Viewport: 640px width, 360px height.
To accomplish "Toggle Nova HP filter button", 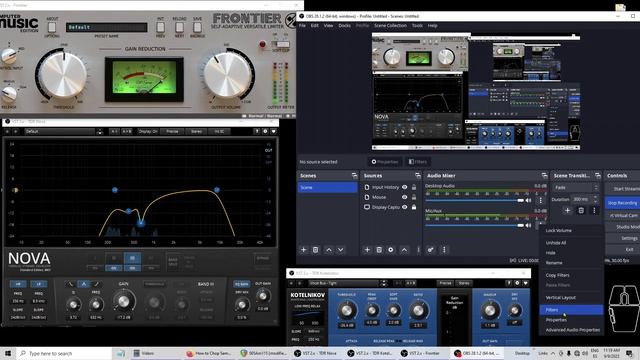I will pyautogui.click(x=18, y=284).
